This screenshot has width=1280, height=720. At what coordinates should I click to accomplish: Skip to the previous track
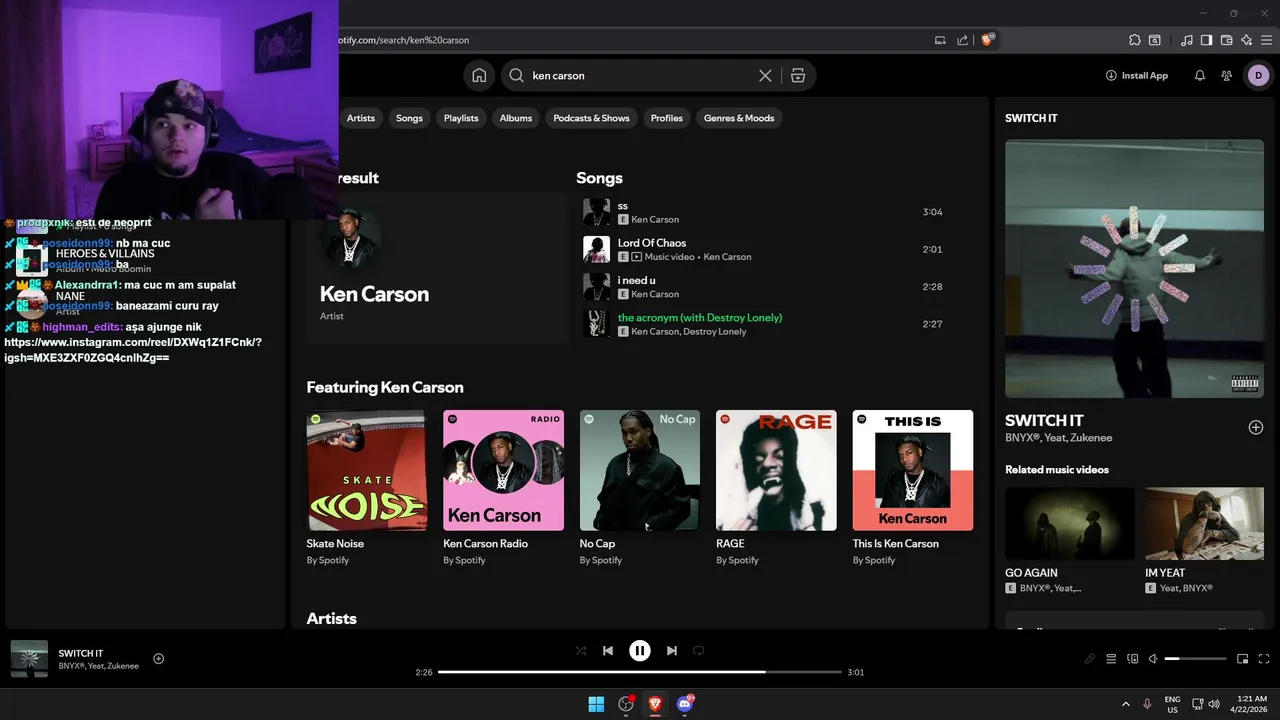tap(608, 651)
